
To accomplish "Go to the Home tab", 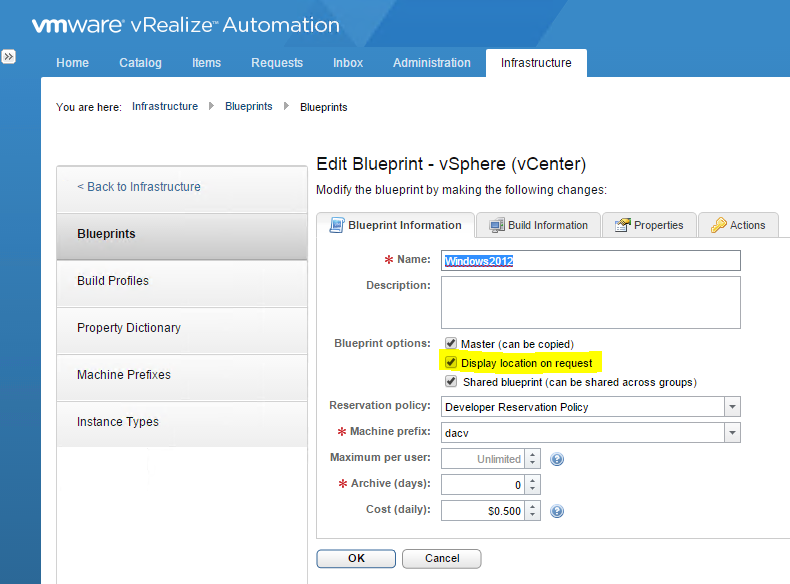I will coord(73,62).
